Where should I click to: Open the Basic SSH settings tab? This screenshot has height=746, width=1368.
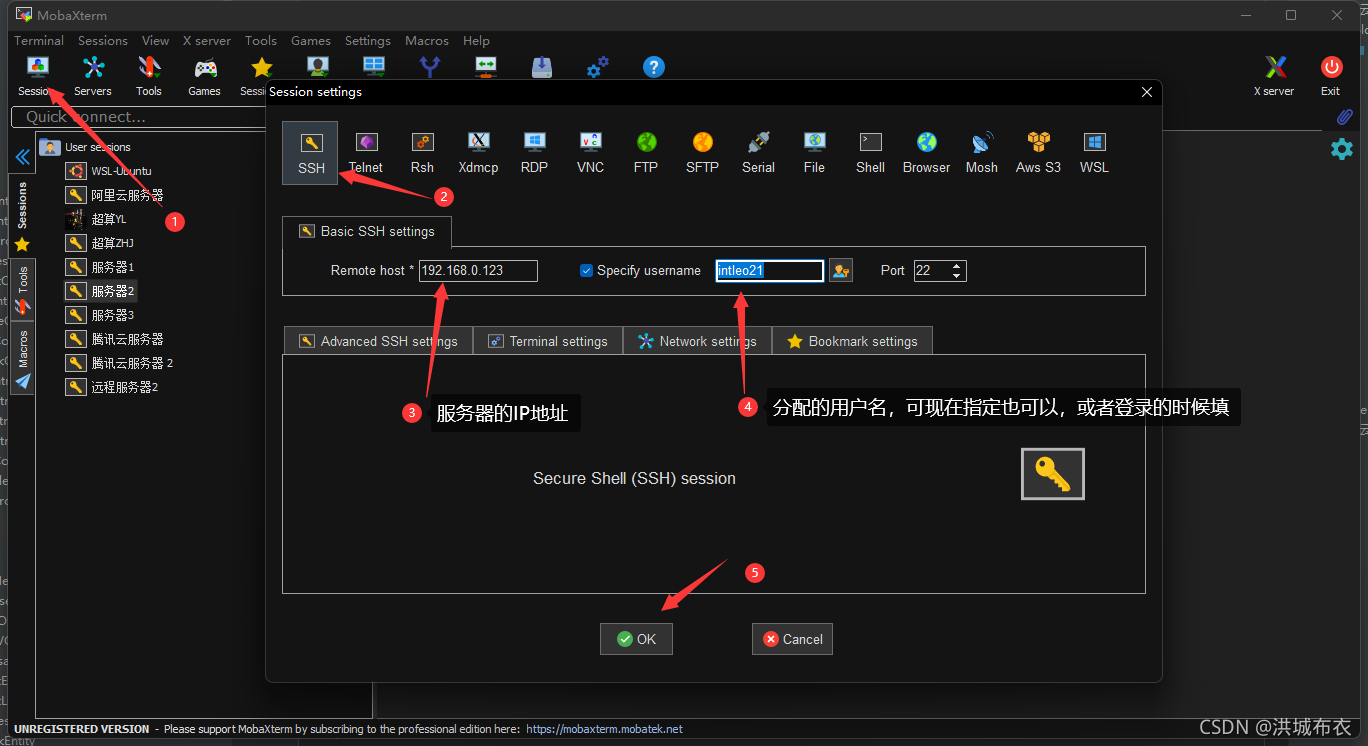366,231
